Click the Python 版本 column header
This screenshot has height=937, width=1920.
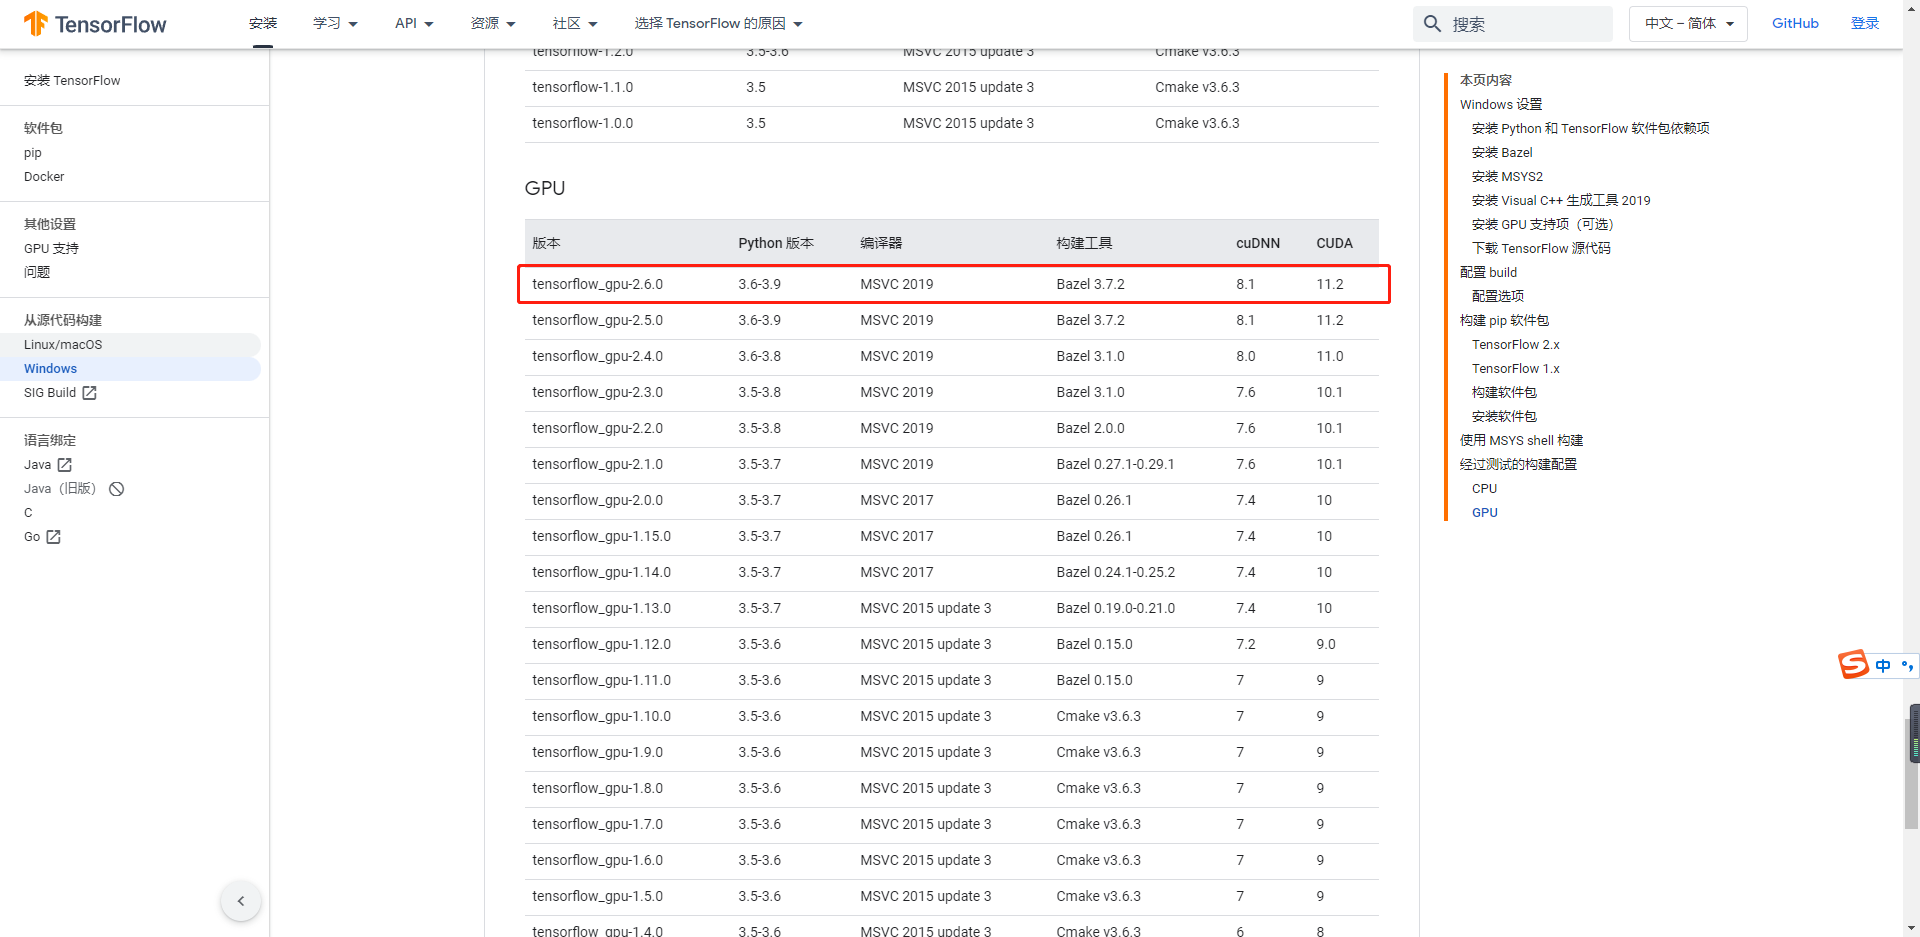click(776, 244)
